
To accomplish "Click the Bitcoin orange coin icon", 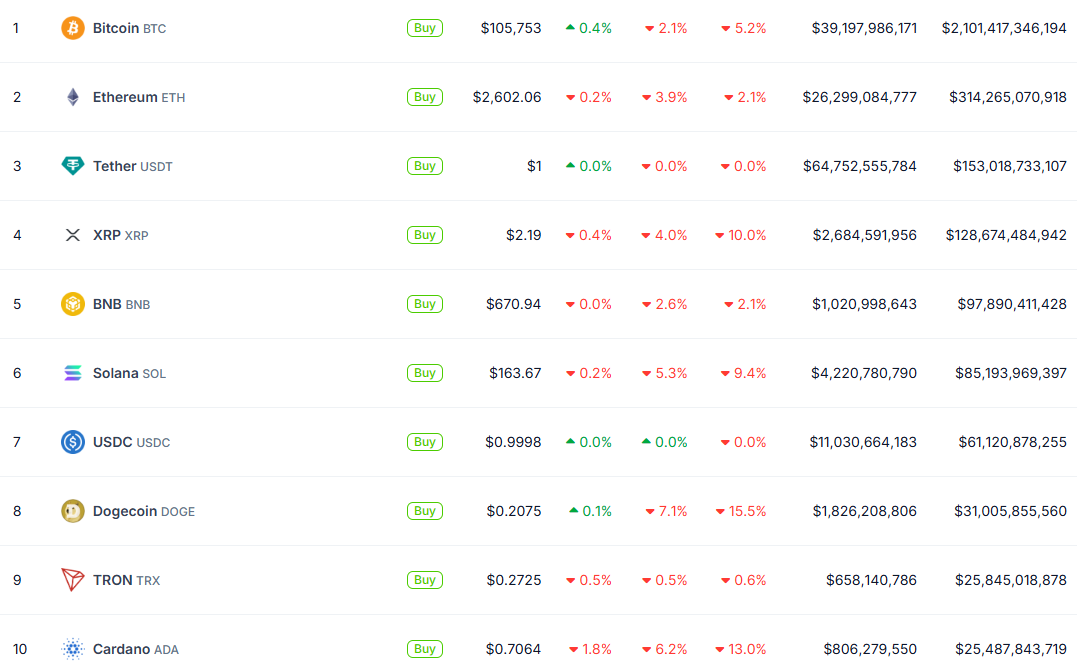I will tap(73, 28).
